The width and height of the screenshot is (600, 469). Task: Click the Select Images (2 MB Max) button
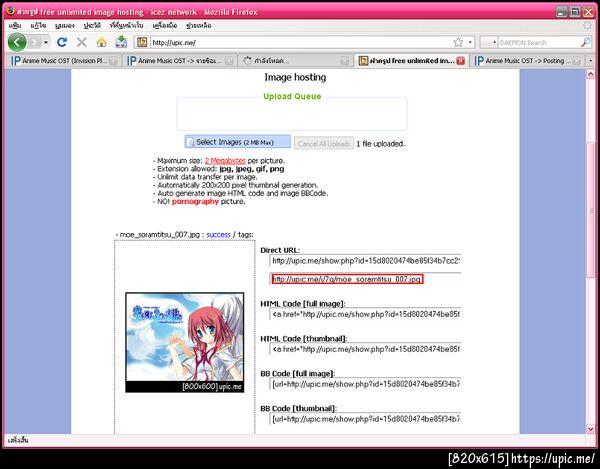[238, 142]
